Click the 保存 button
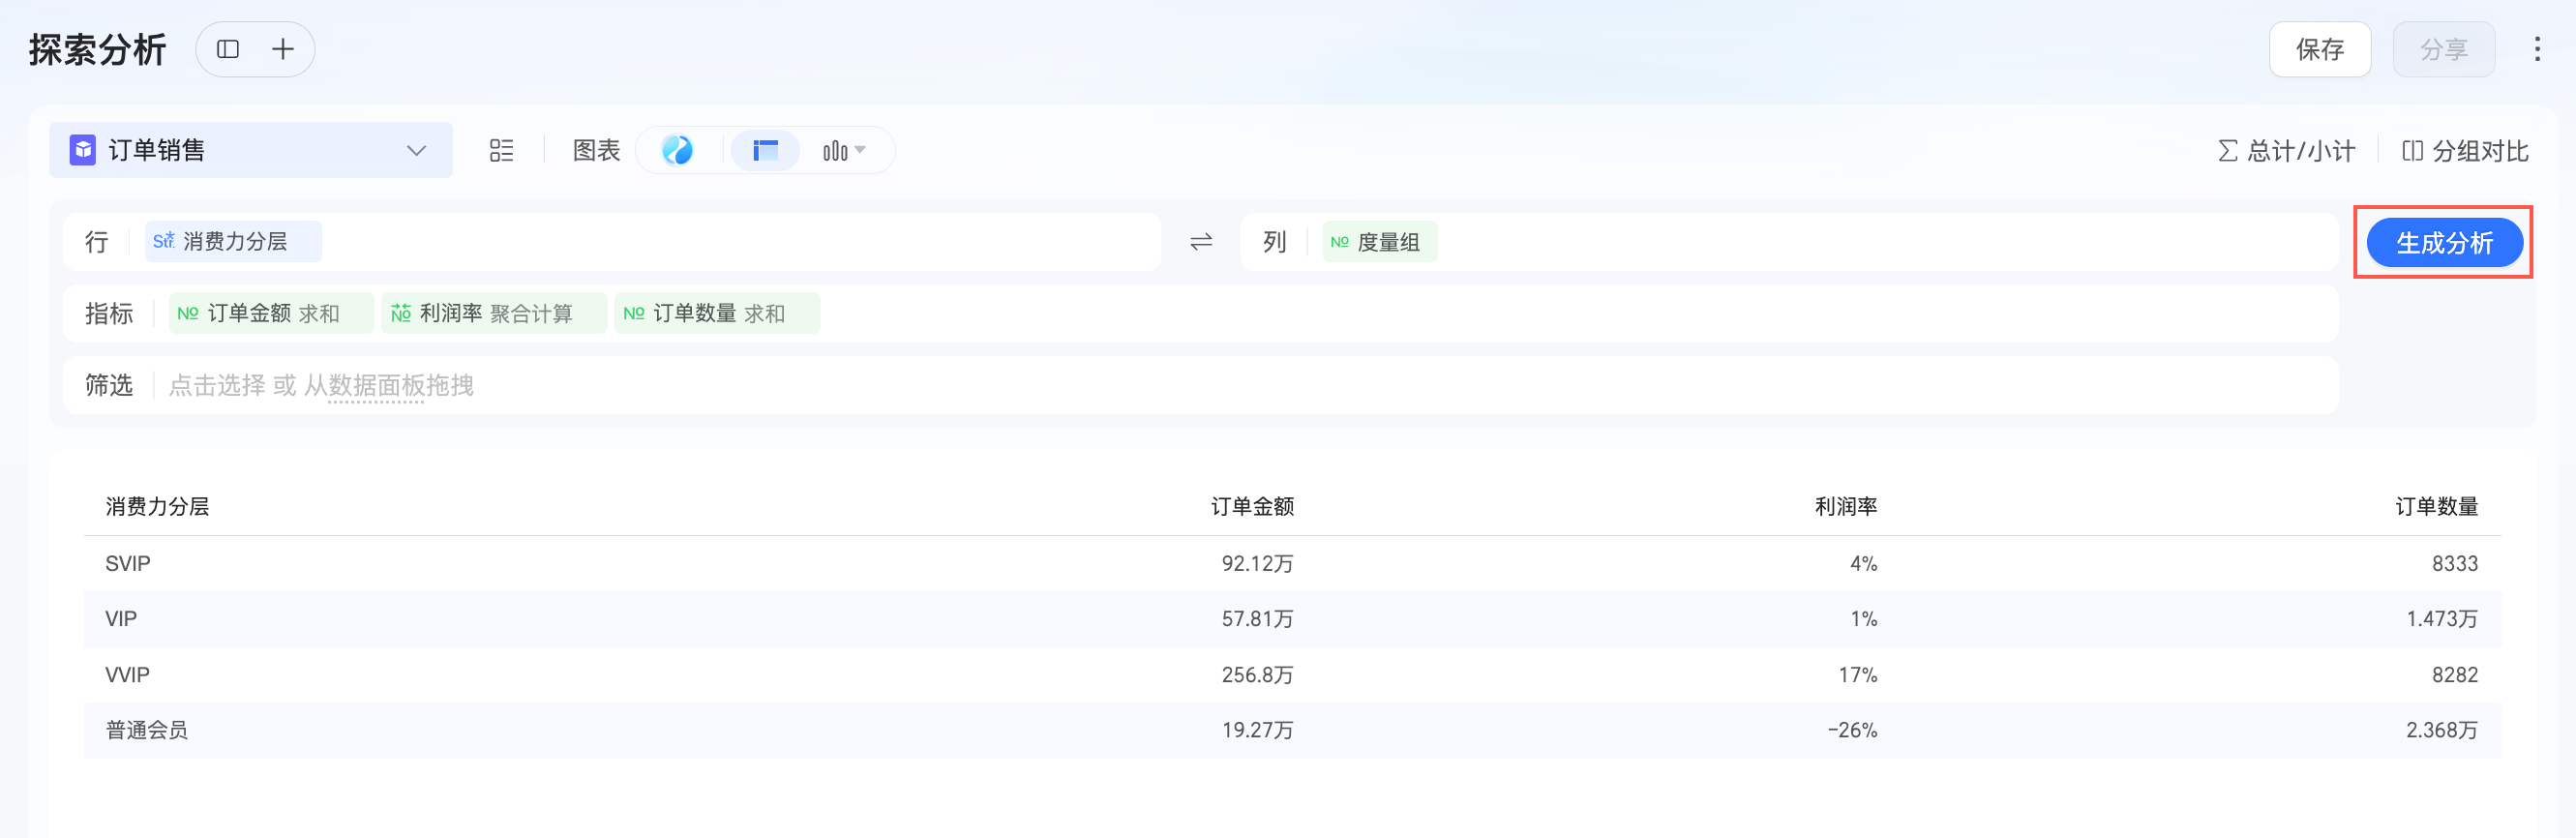2576x838 pixels. tap(2320, 49)
